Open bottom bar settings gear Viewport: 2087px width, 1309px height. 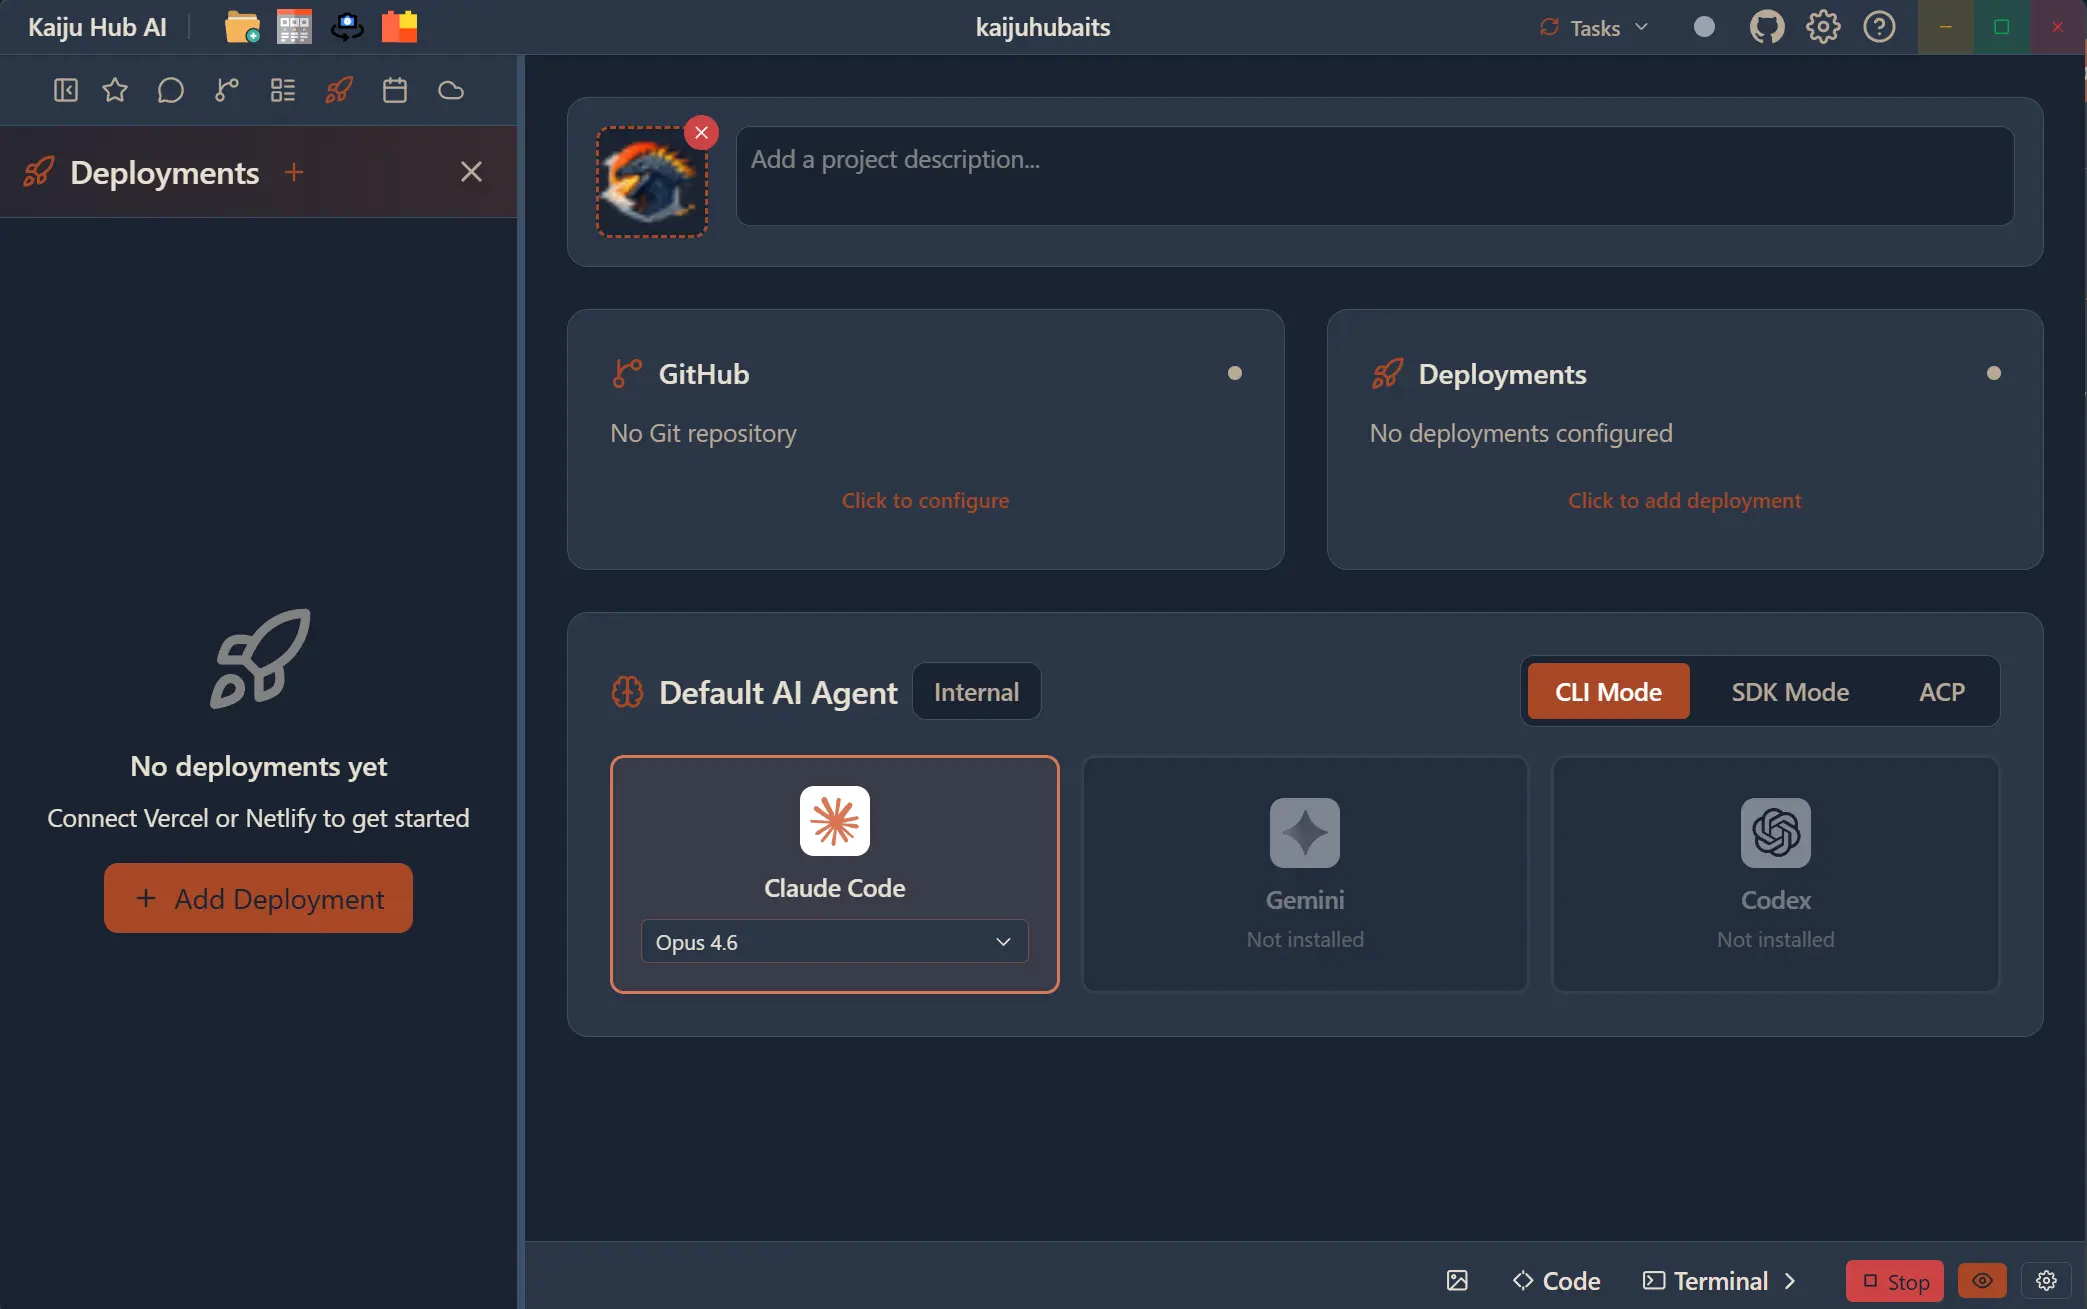pyautogui.click(x=2046, y=1281)
